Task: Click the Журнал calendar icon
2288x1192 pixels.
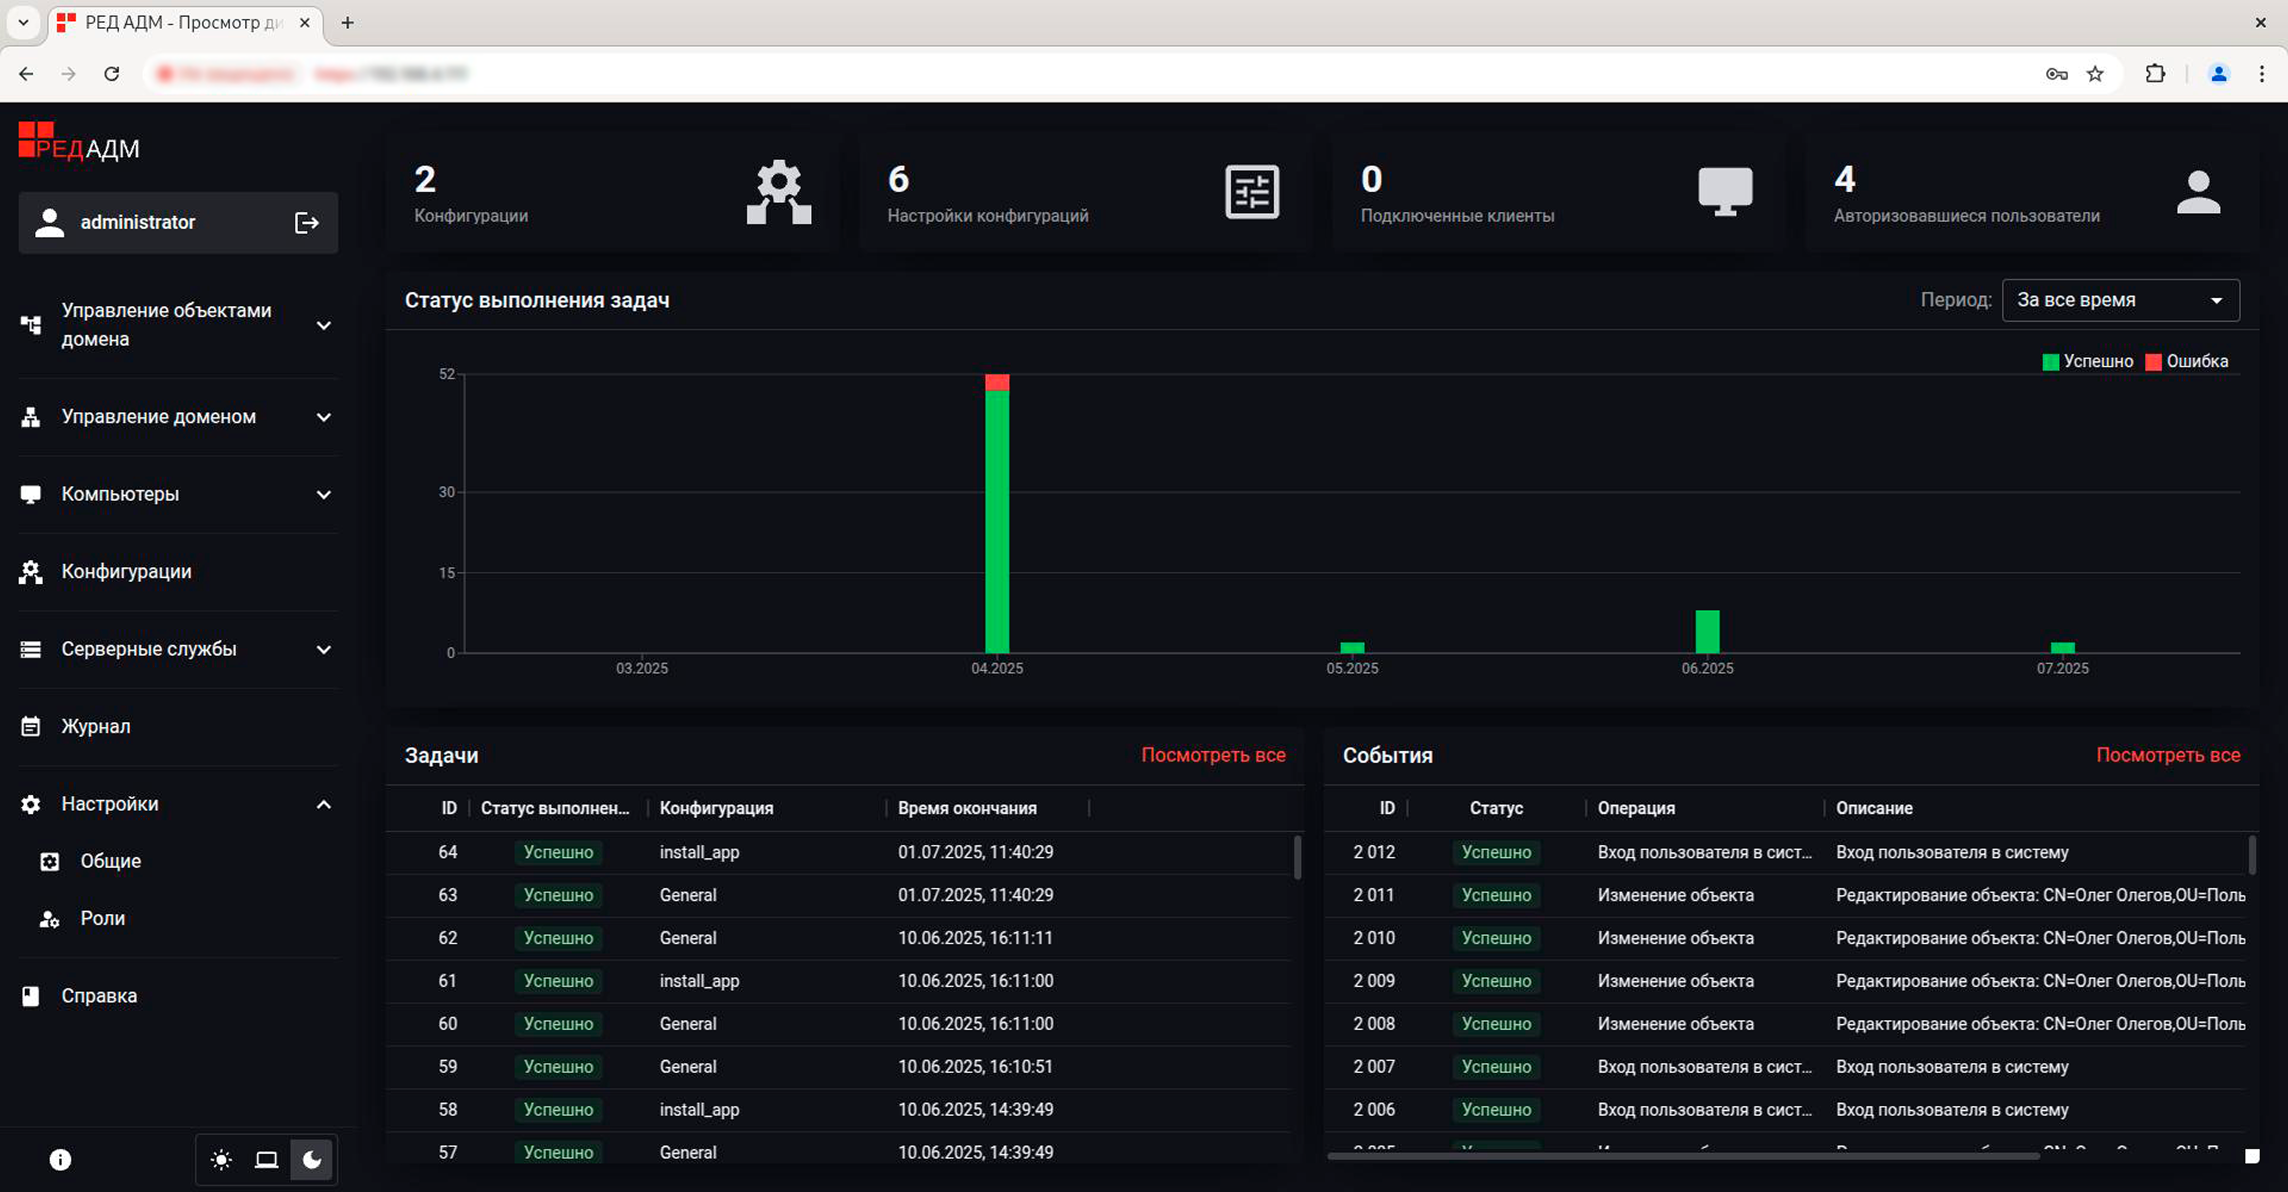Action: coord(31,726)
